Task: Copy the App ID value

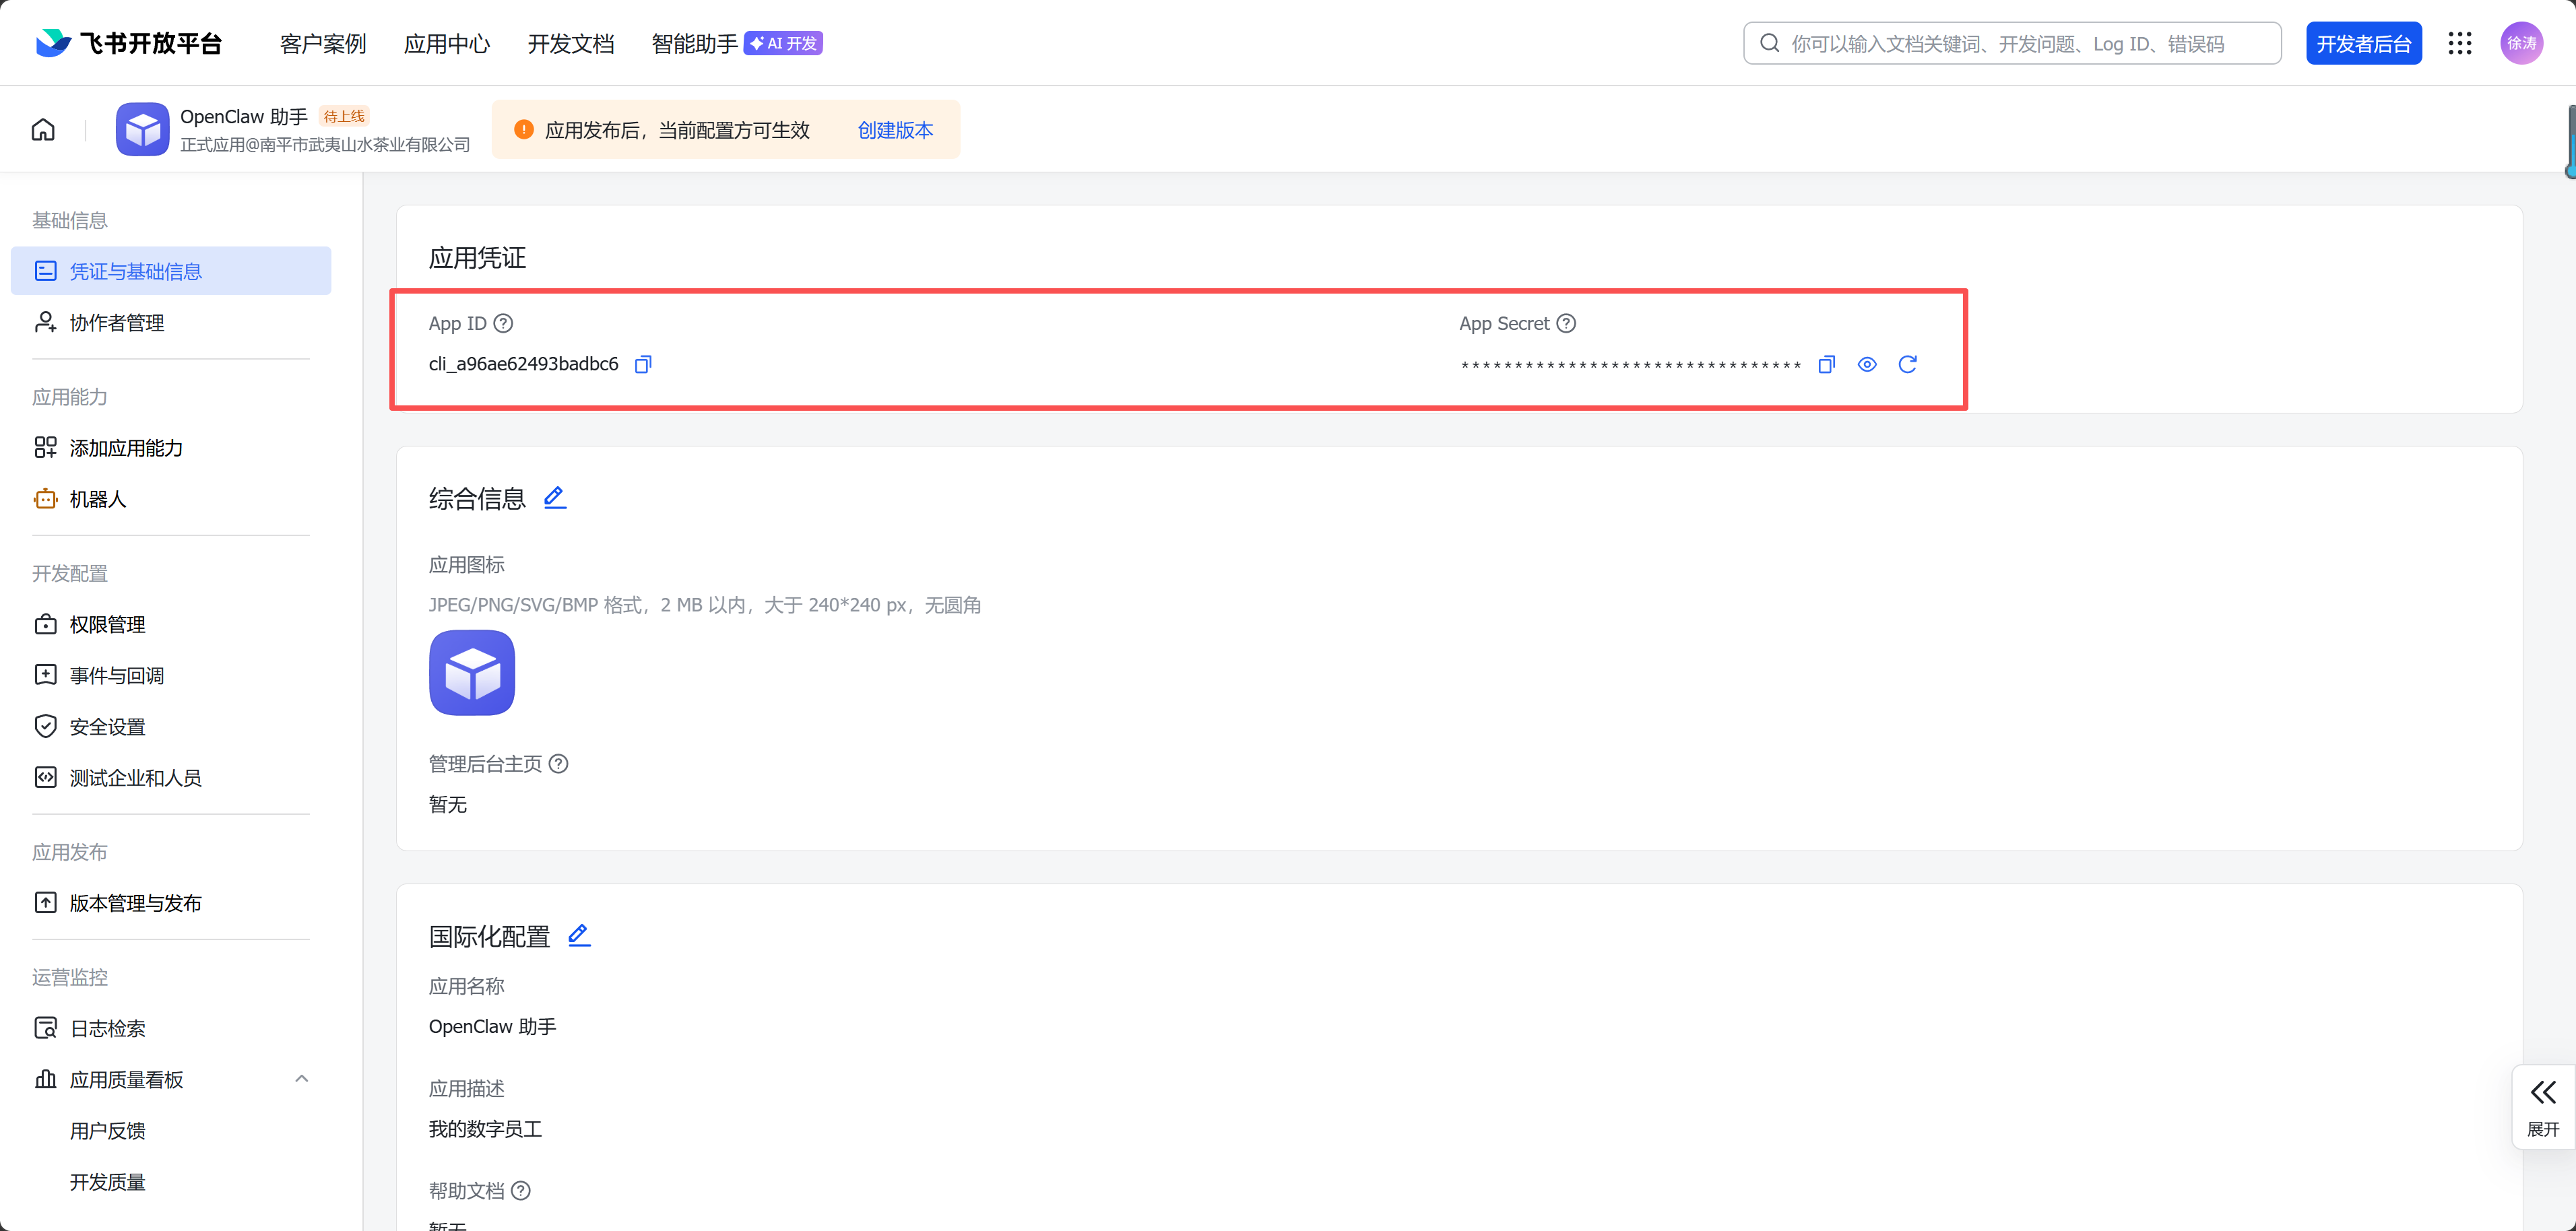Action: [x=643, y=364]
